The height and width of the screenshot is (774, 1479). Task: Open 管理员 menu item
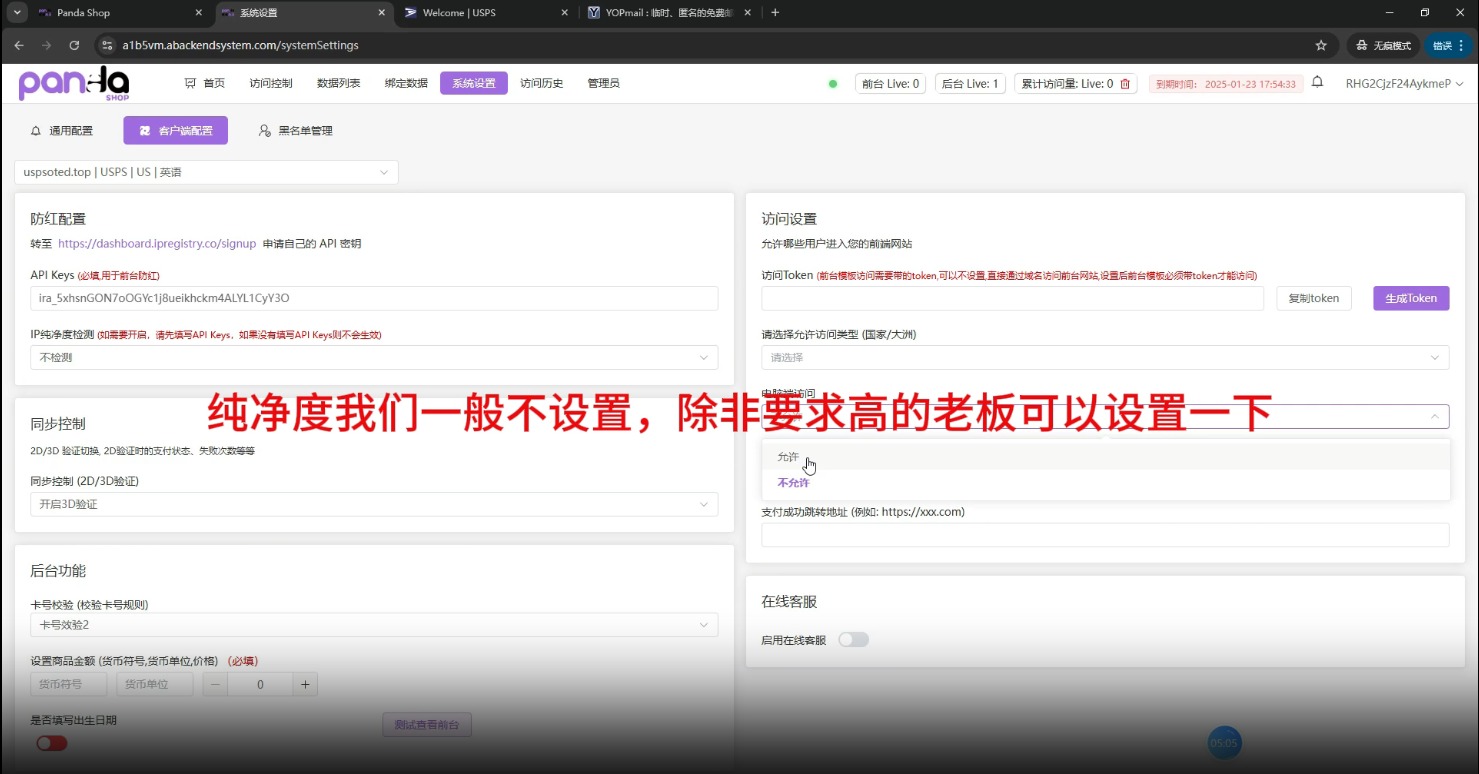(x=603, y=84)
